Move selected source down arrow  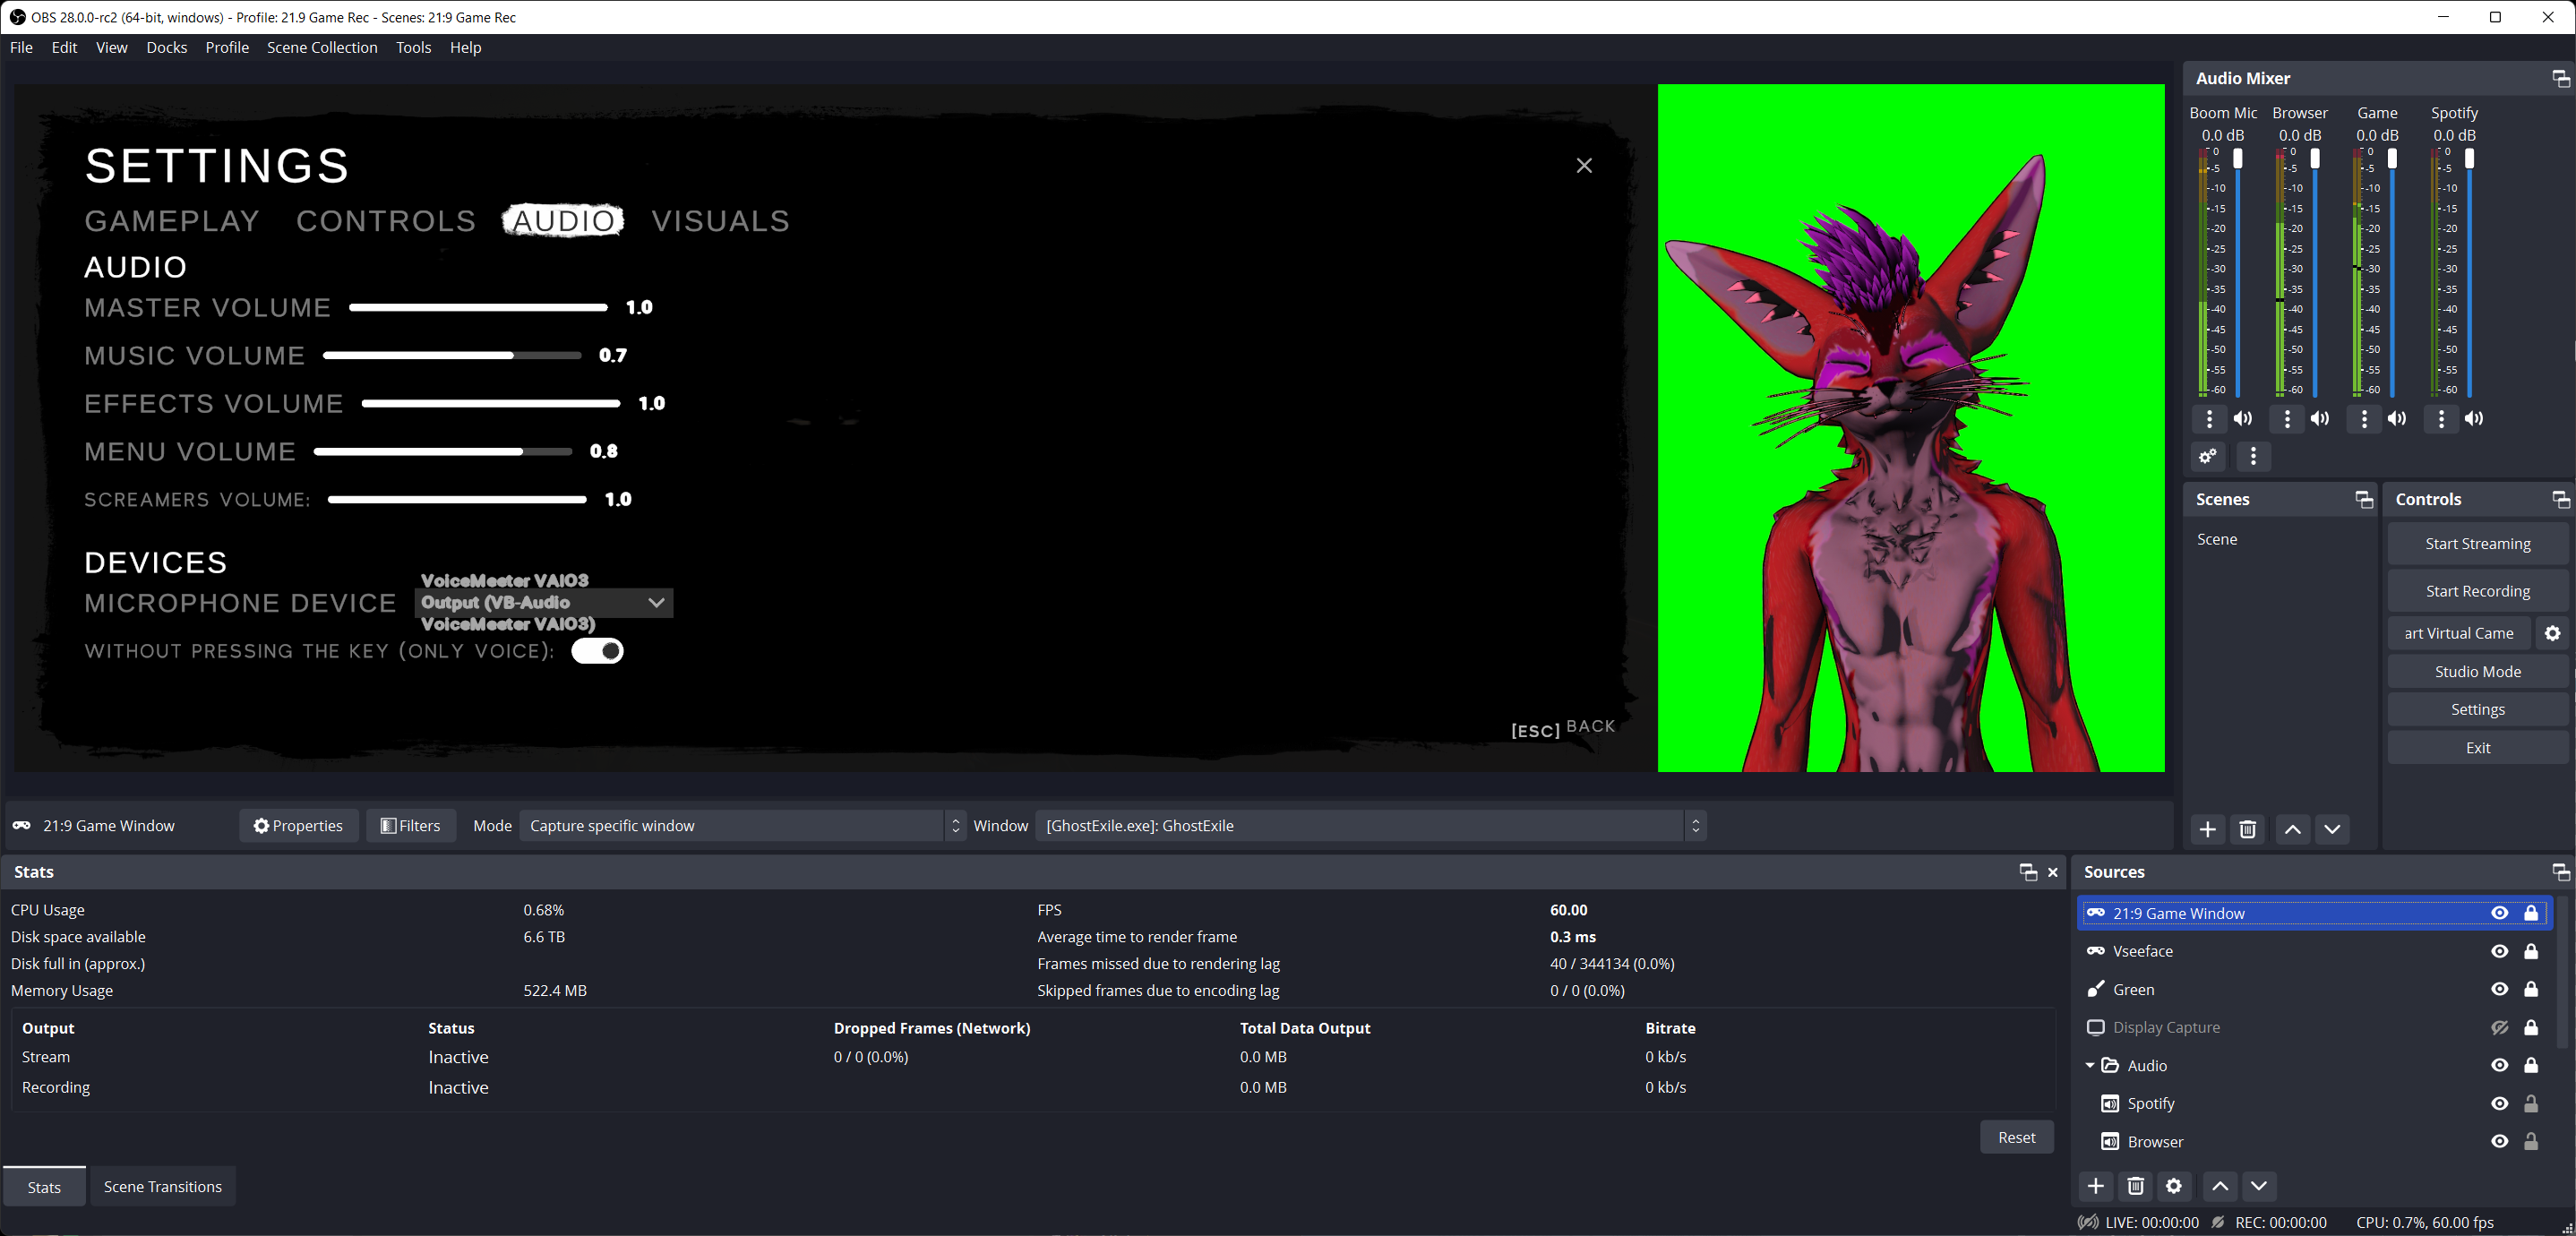(2258, 1186)
